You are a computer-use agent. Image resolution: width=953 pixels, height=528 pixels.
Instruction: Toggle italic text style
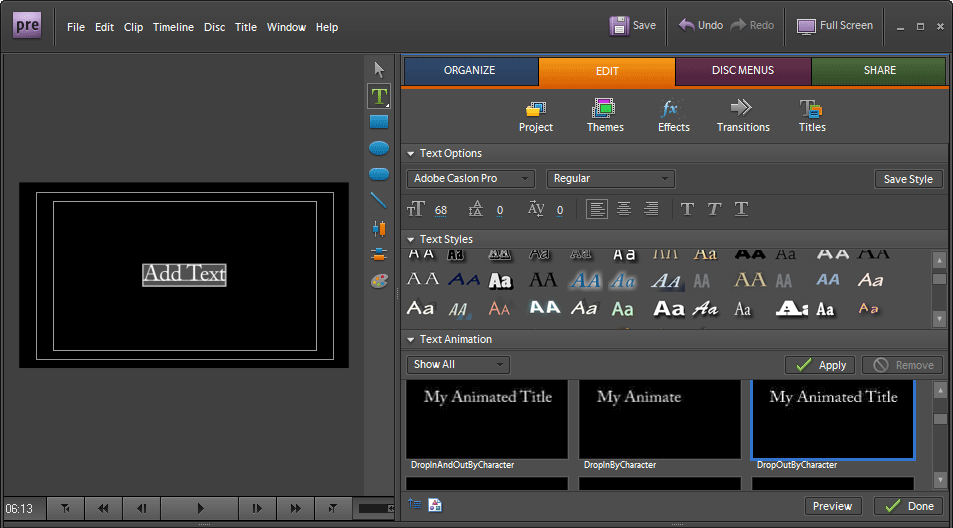click(714, 209)
